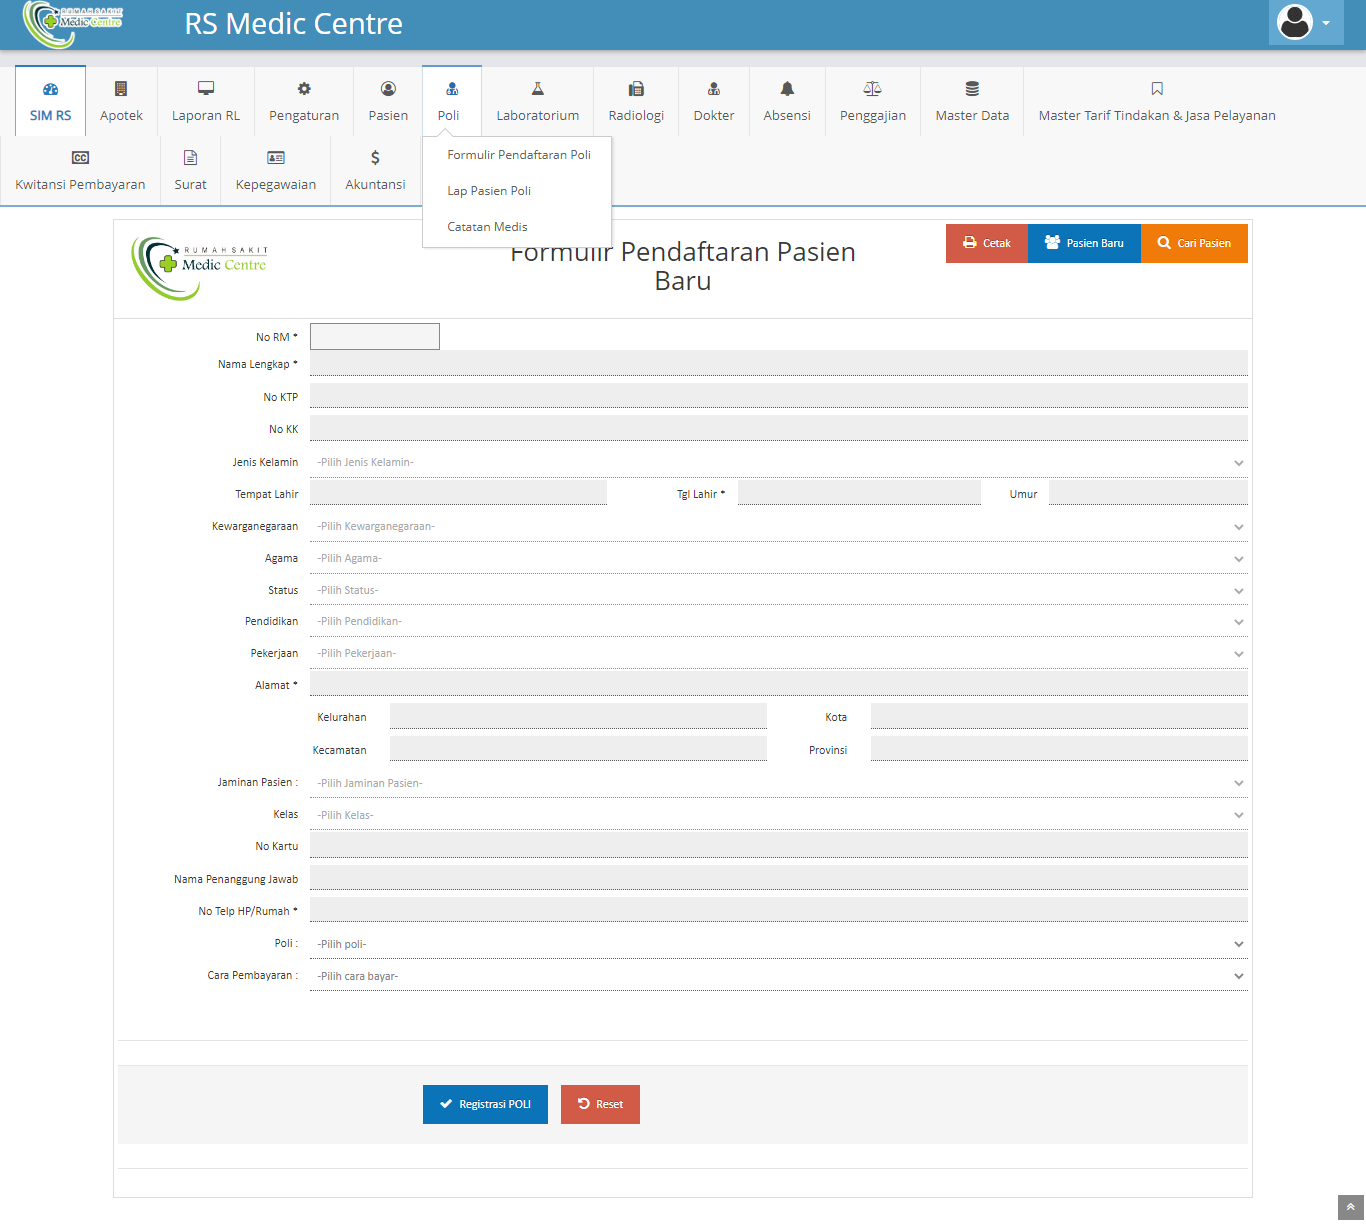Open Penggajian balance scale icon
This screenshot has height=1224, width=1366.
[872, 89]
